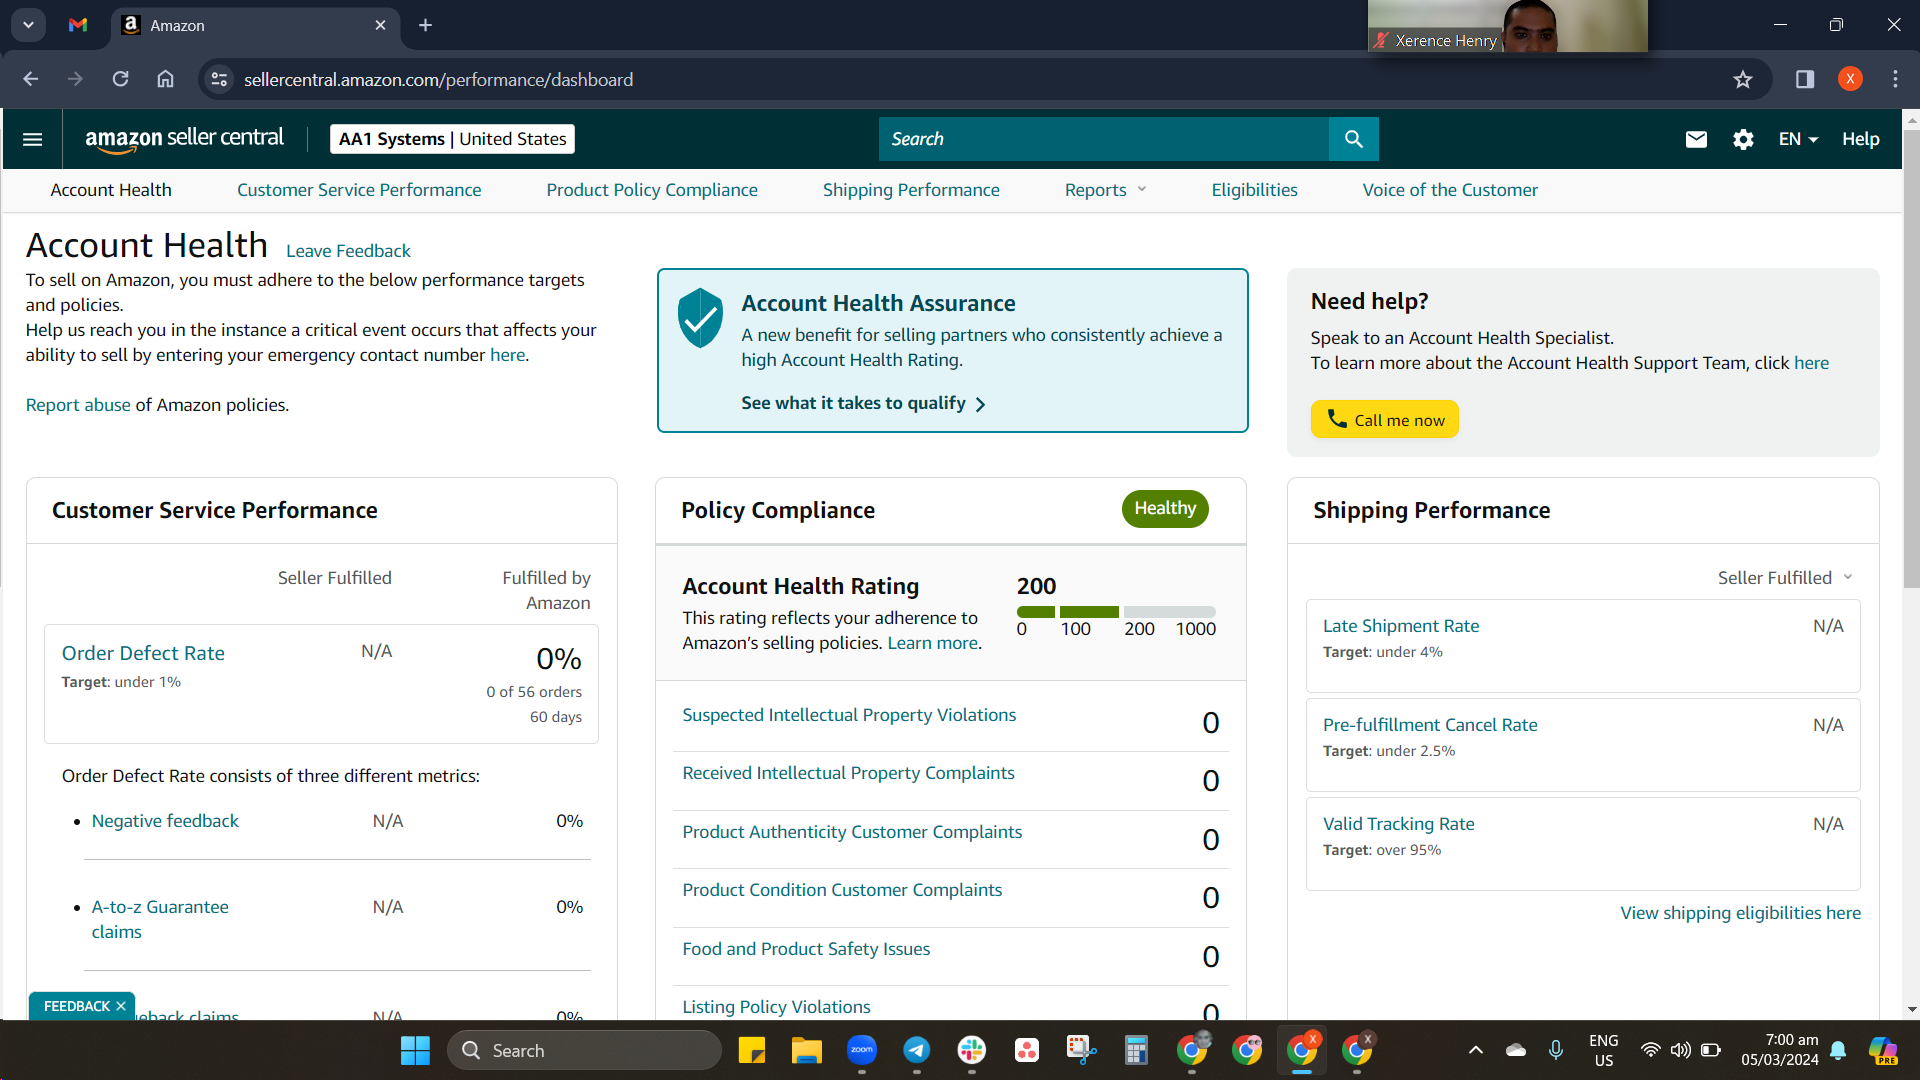Open Product Authenticity Customer Complaints

(852, 832)
